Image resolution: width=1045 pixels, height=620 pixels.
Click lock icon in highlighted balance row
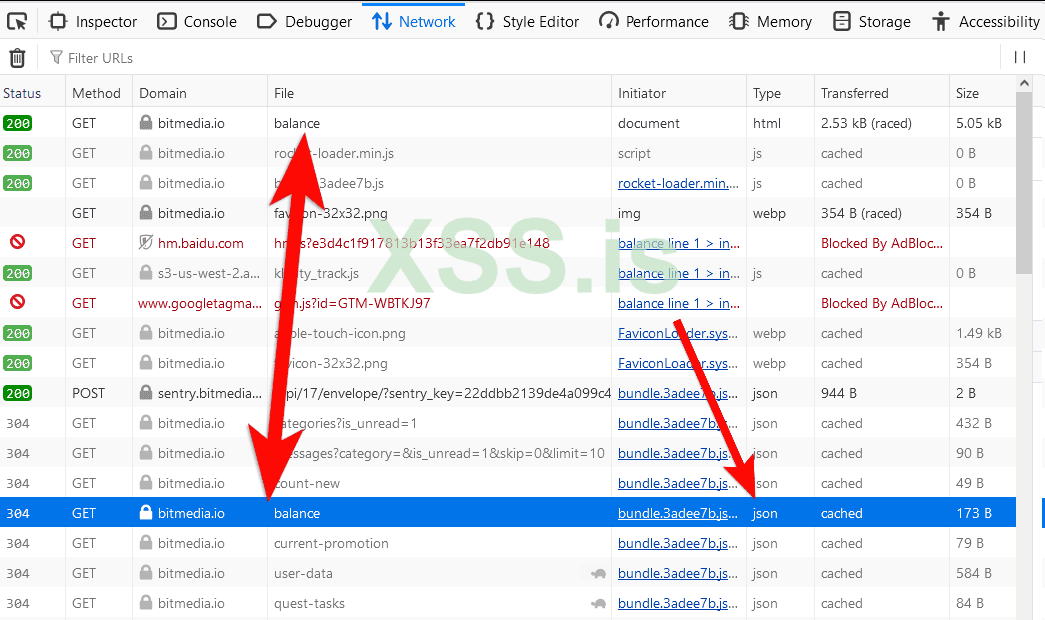coord(146,513)
